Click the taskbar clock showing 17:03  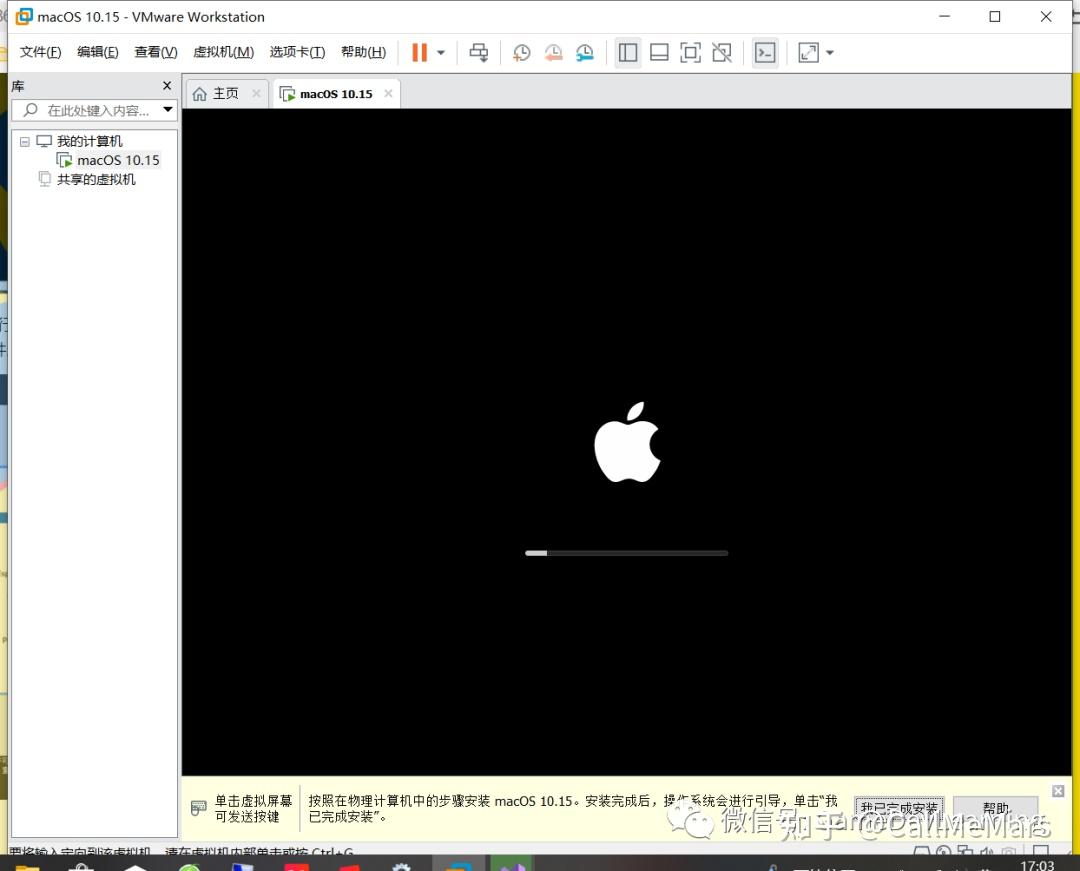[x=1037, y=865]
